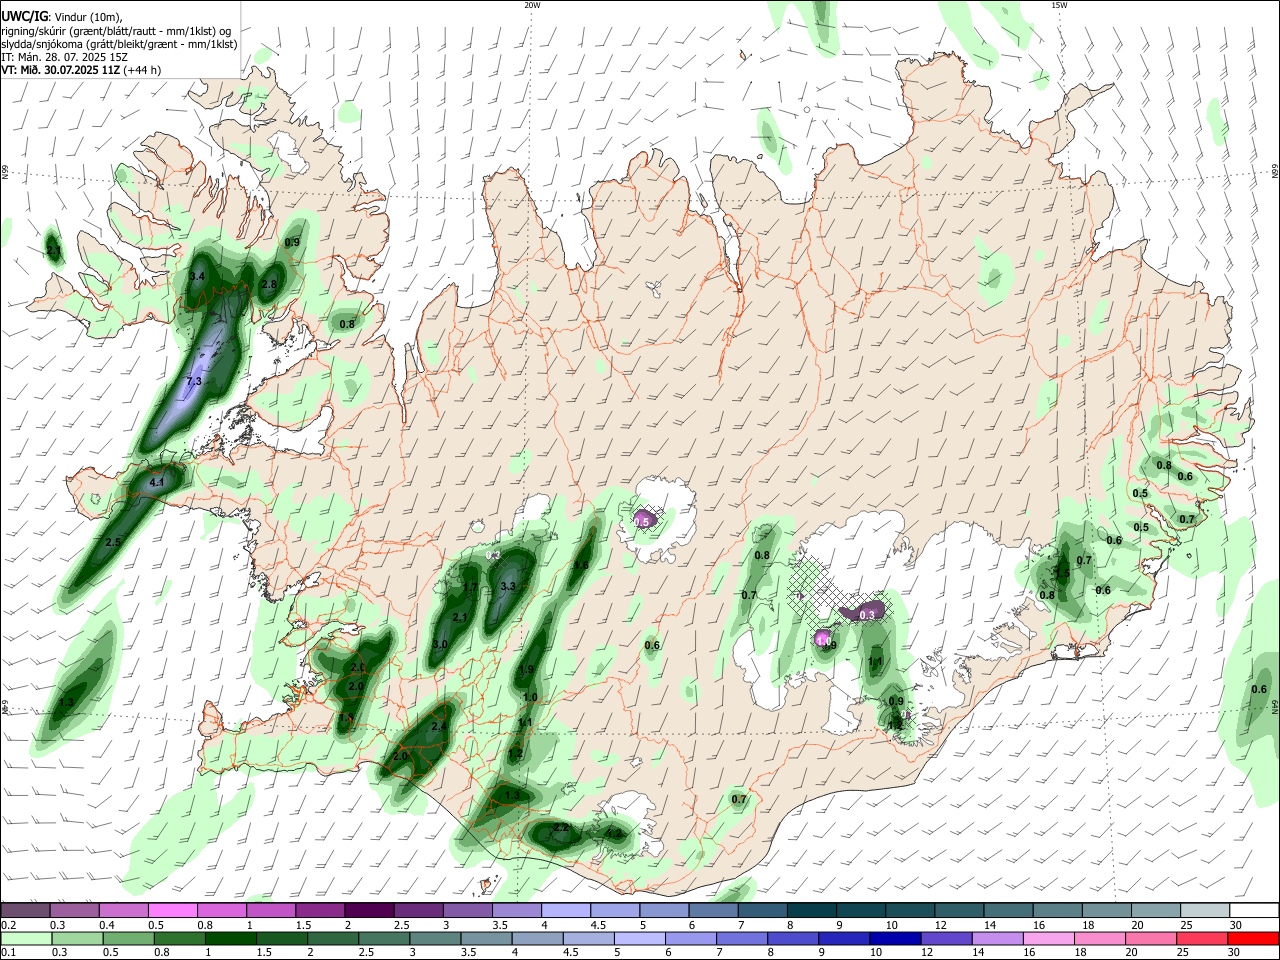Click the pink snow legend swatch between 0.5 and 0.8
1280x960 pixels.
(172, 910)
